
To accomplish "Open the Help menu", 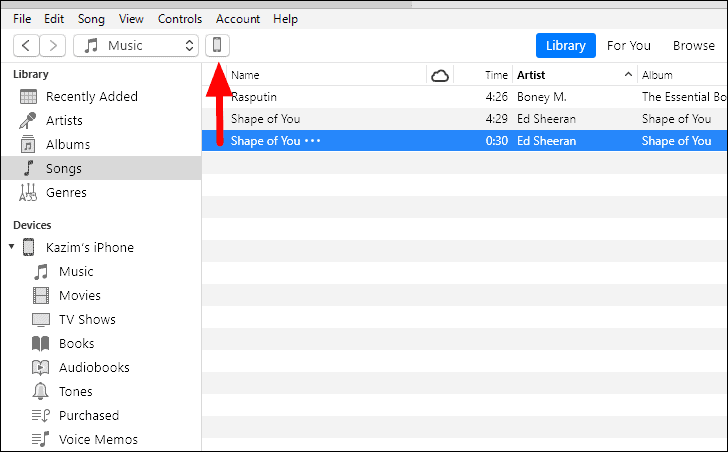I will (285, 19).
